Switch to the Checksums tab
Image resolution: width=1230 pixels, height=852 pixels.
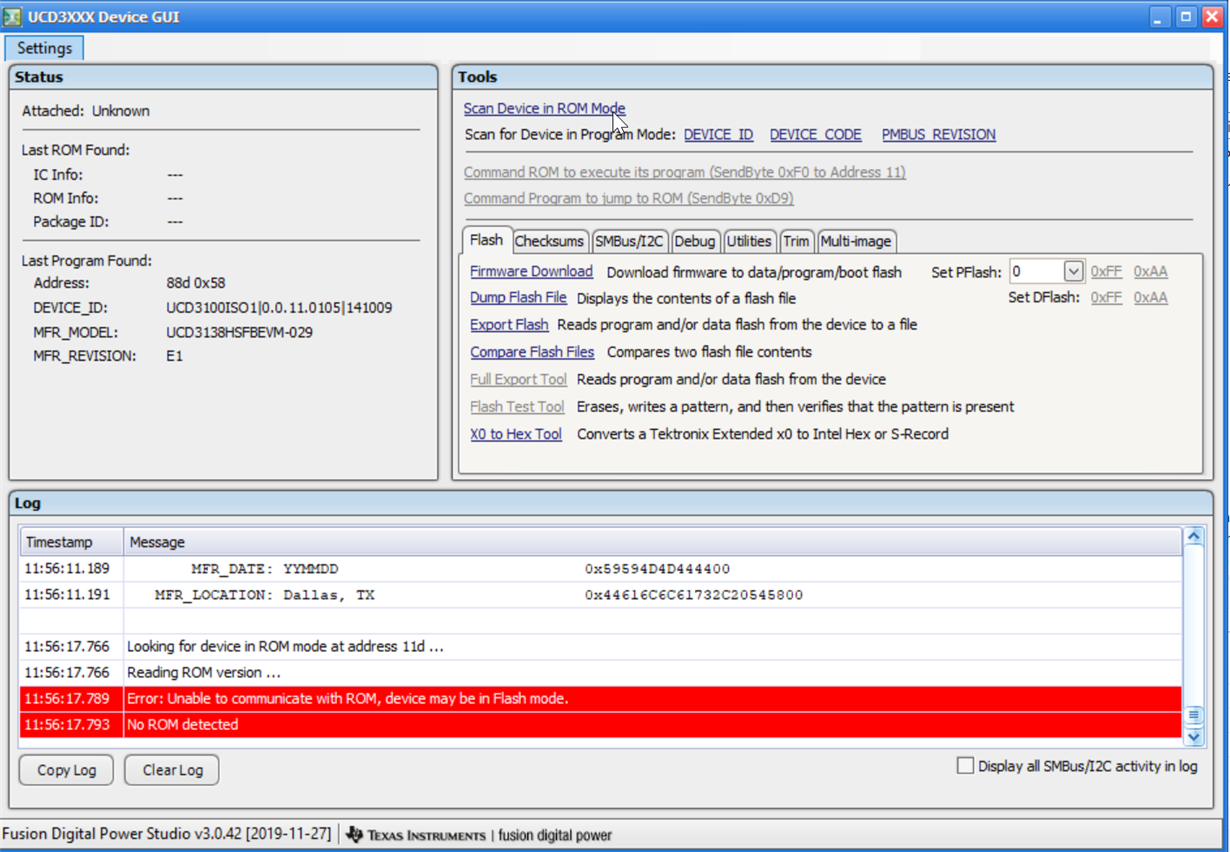549,241
